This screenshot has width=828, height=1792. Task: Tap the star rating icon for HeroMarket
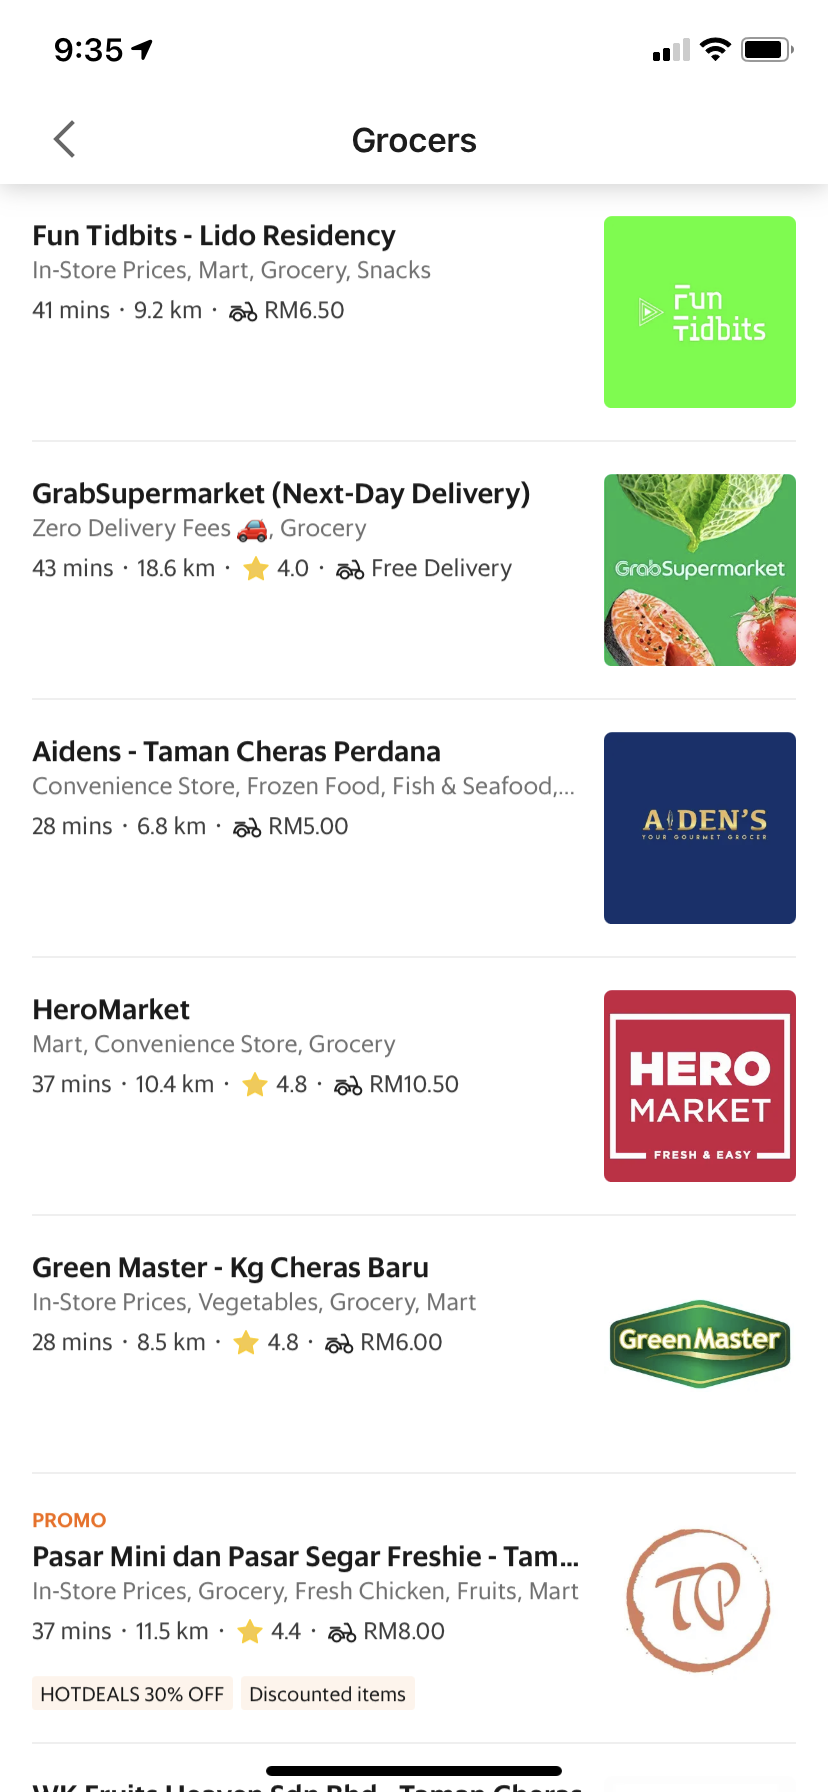(x=255, y=1085)
